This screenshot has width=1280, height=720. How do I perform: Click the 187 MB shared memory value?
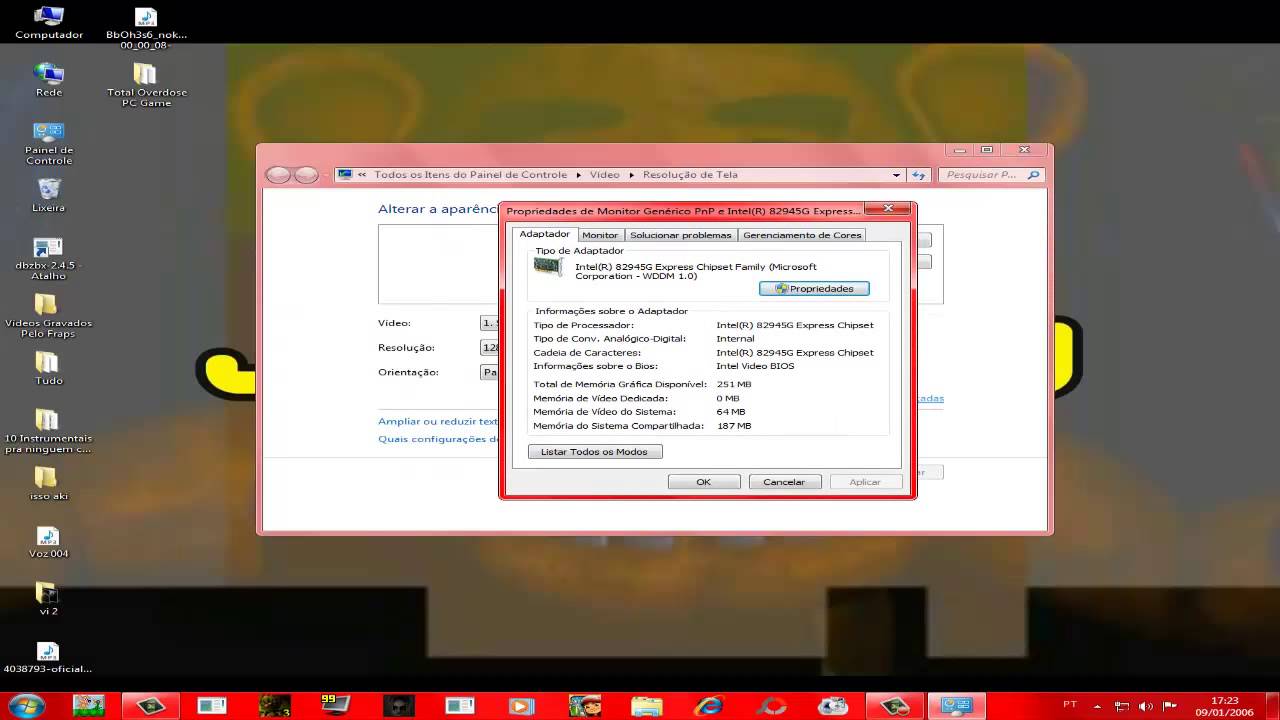coord(734,426)
